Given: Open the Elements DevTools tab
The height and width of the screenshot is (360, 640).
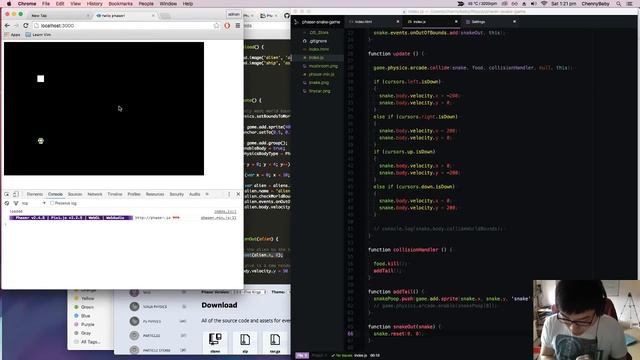Looking at the screenshot, I should [x=35, y=194].
